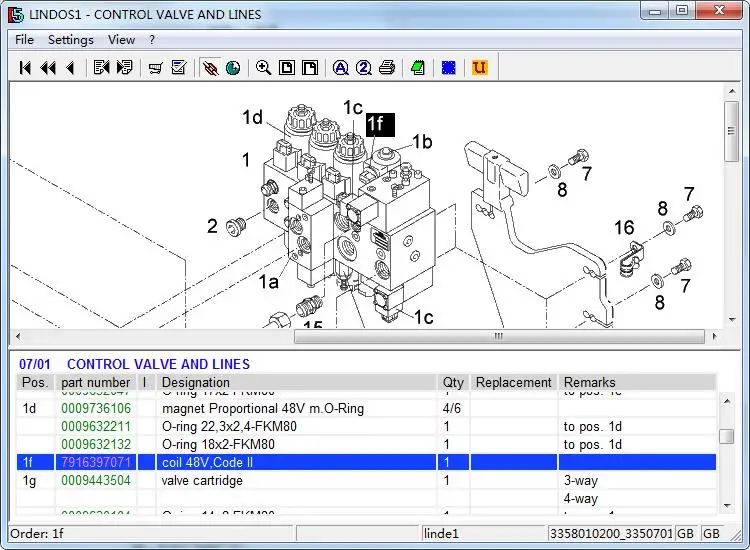Click the 1a callout label in diagram
Viewport: 750px width, 550px height.
coord(268,282)
